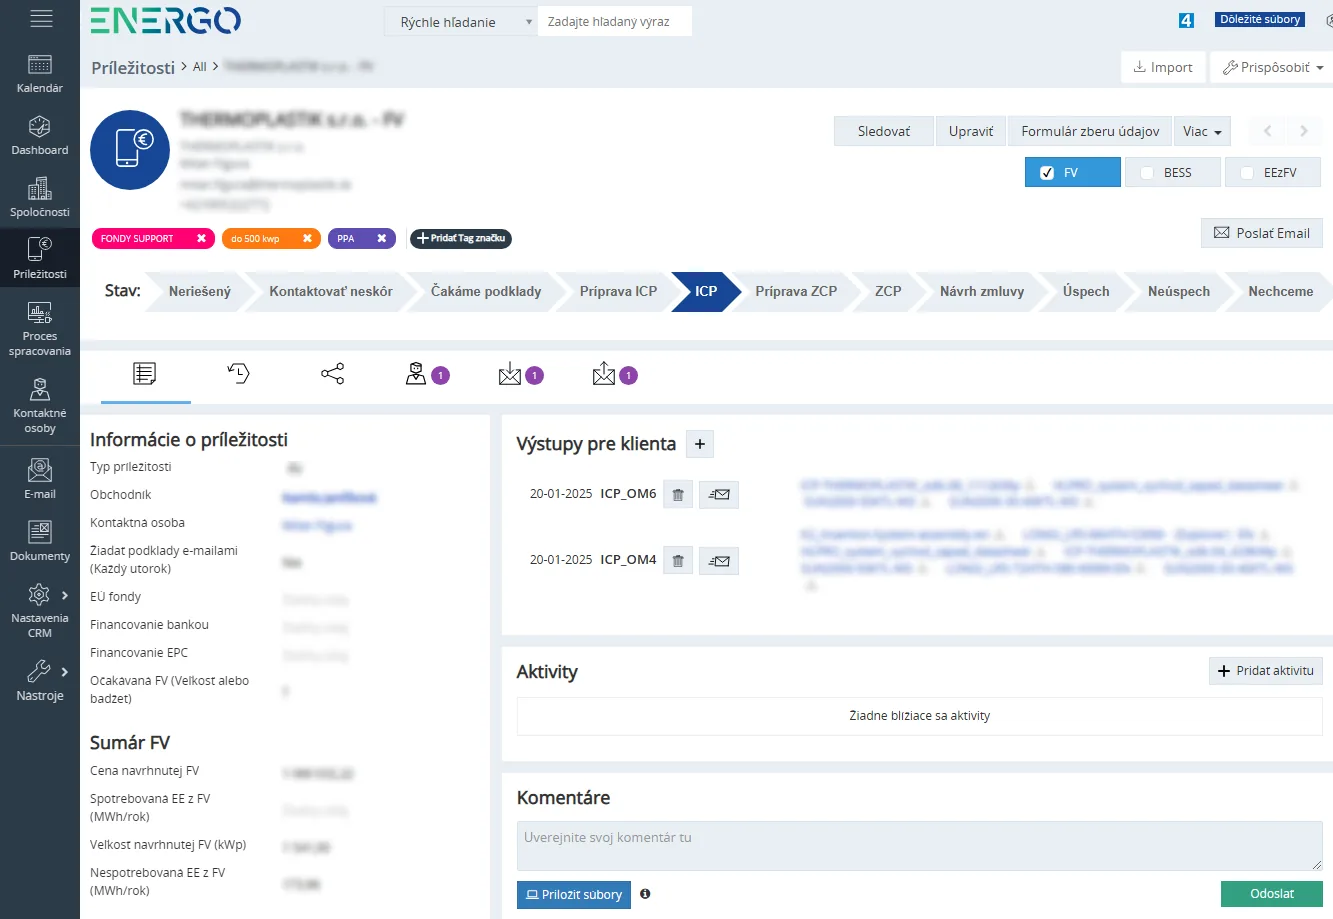Viewport: 1333px width, 919px height.
Task: Open the share connections tab icon
Action: click(333, 374)
